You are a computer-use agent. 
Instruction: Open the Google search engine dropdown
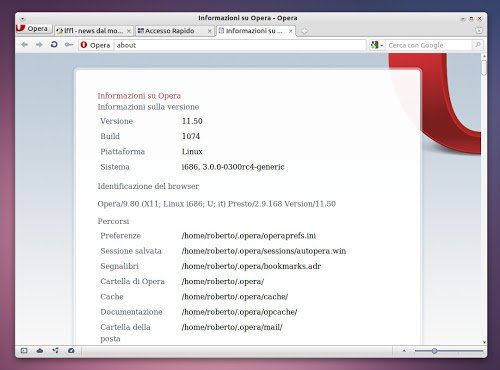coord(377,45)
